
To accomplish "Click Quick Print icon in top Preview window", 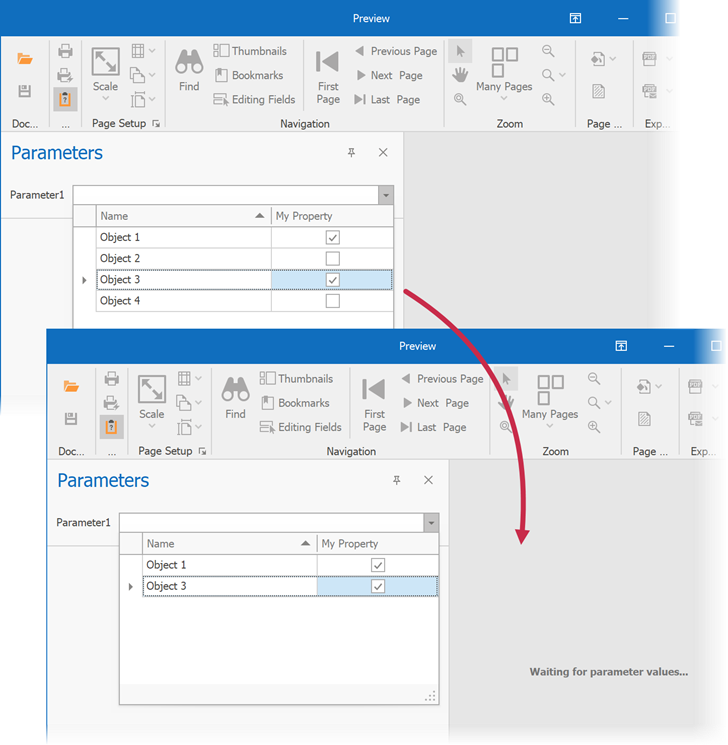I will point(65,75).
